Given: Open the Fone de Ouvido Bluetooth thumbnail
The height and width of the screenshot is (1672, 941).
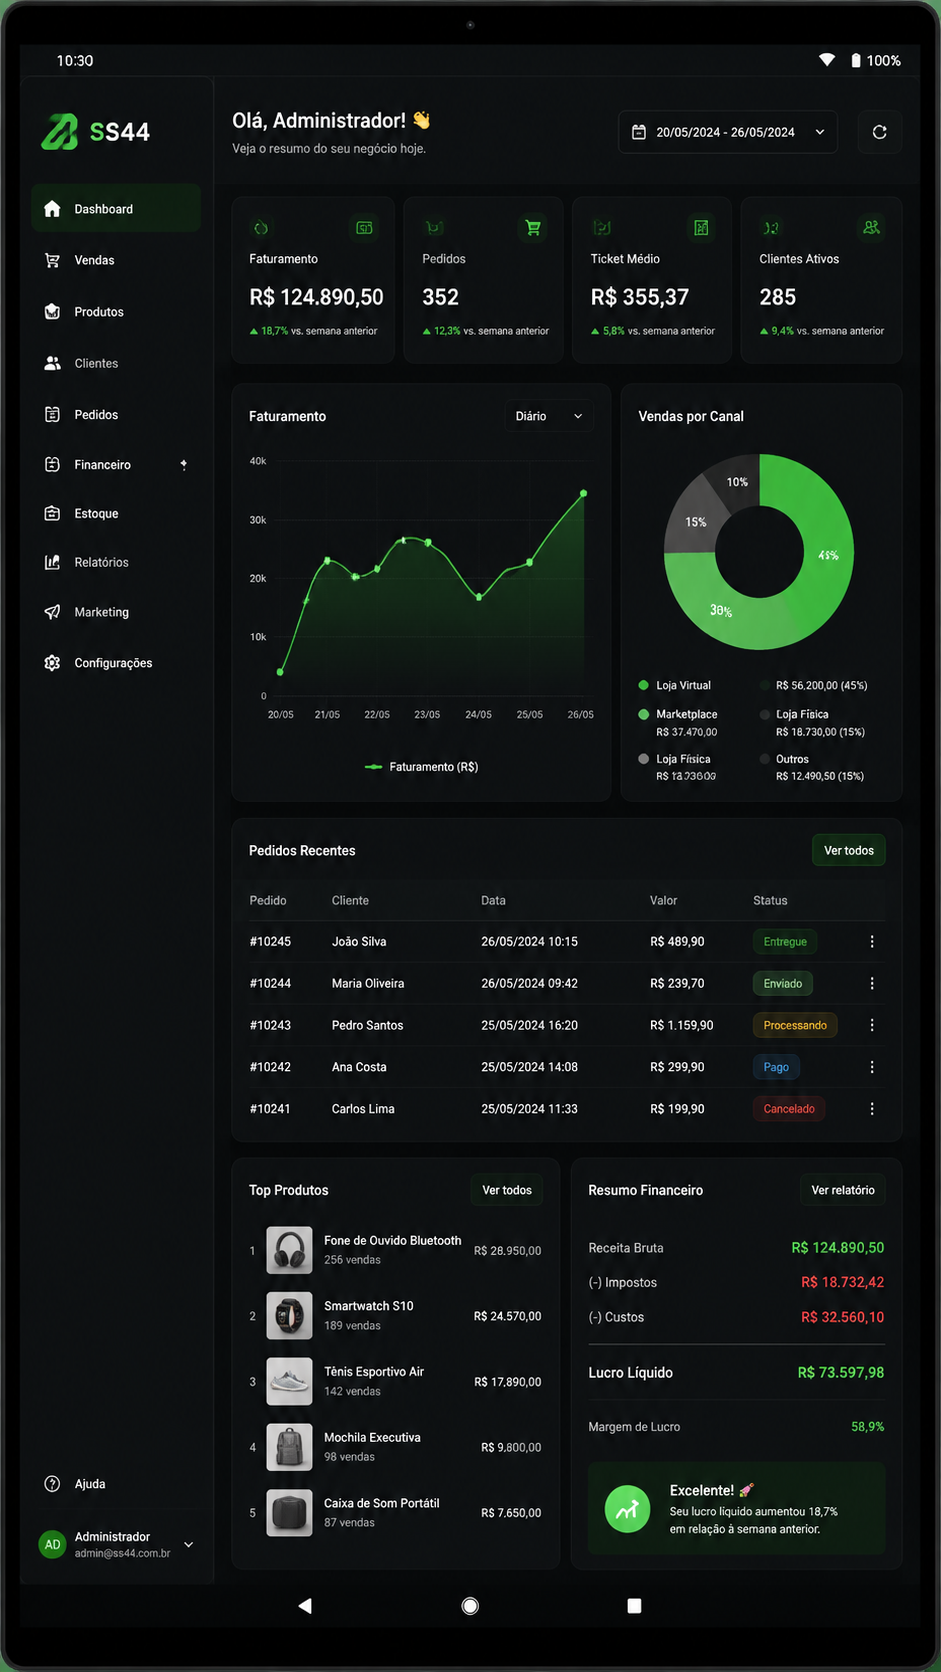Looking at the screenshot, I should [x=289, y=1250].
